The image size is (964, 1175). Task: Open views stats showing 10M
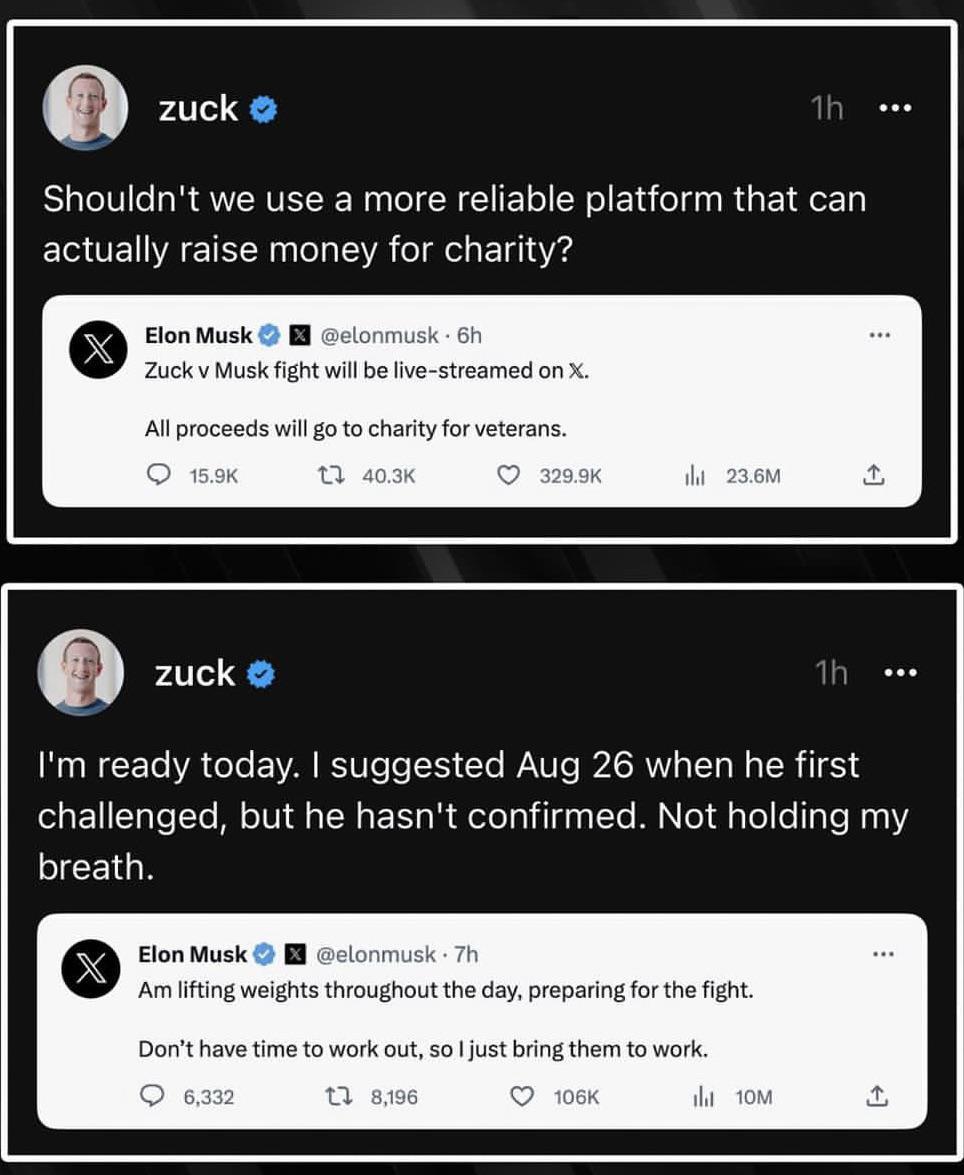(704, 1097)
